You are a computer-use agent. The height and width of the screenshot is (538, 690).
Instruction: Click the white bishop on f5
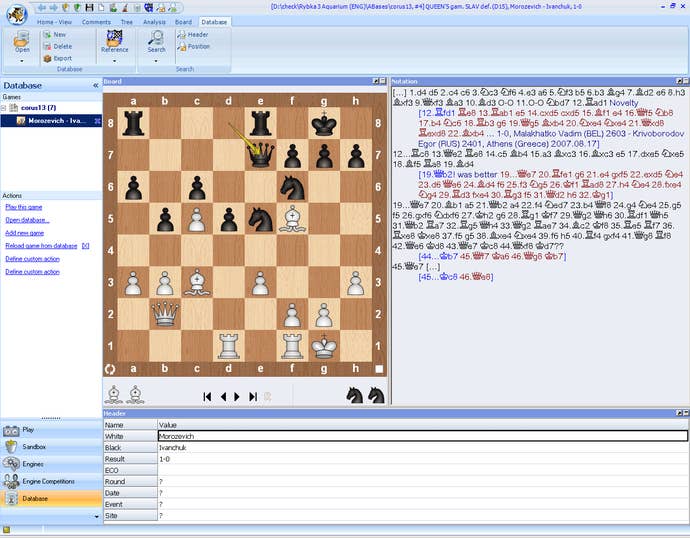click(293, 219)
